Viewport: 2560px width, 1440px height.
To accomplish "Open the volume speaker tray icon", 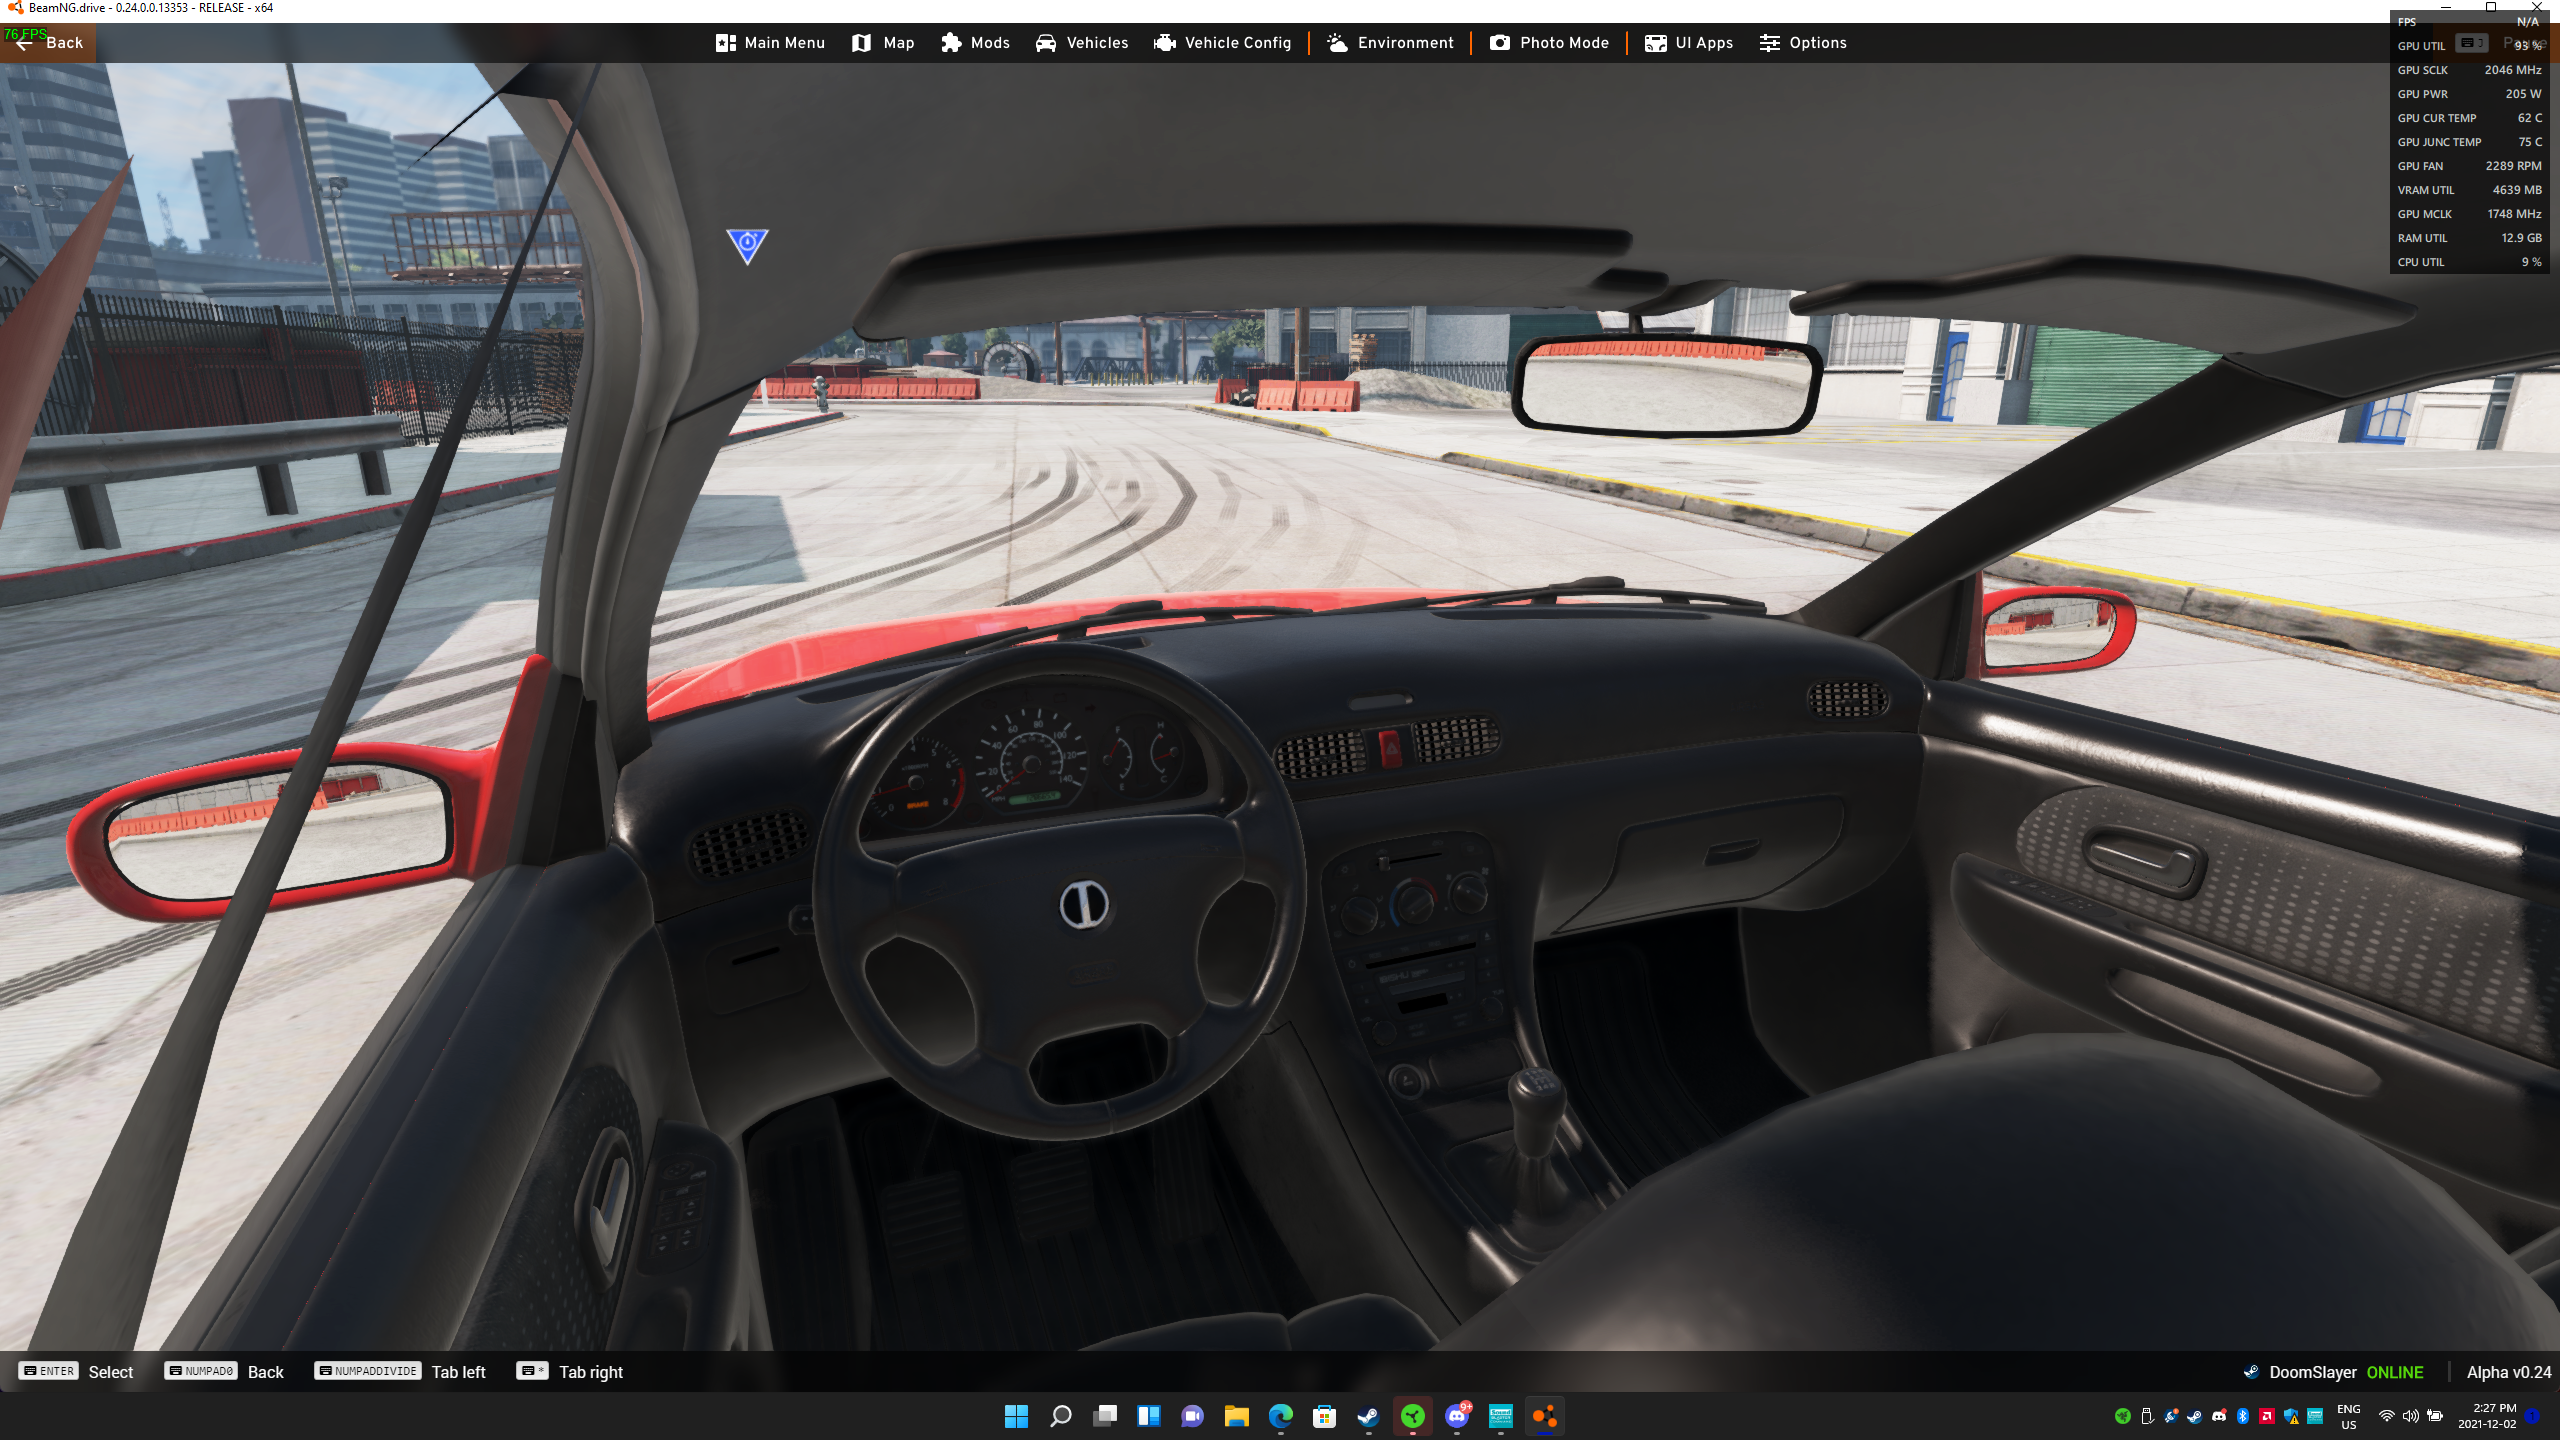I will [2411, 1416].
